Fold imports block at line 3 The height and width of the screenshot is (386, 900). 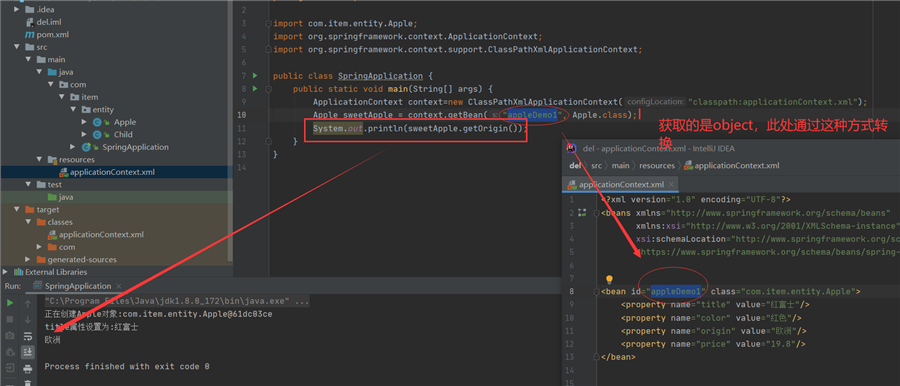(x=268, y=24)
